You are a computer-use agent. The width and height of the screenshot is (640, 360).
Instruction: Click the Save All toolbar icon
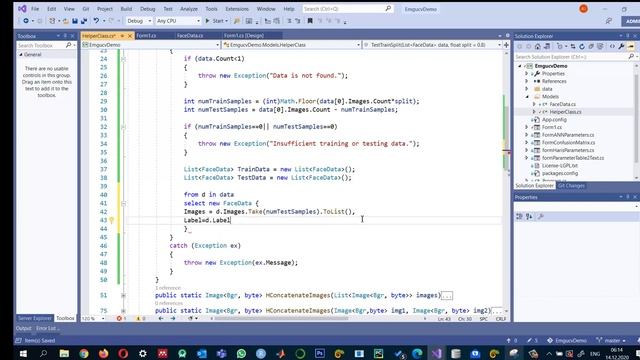click(84, 21)
